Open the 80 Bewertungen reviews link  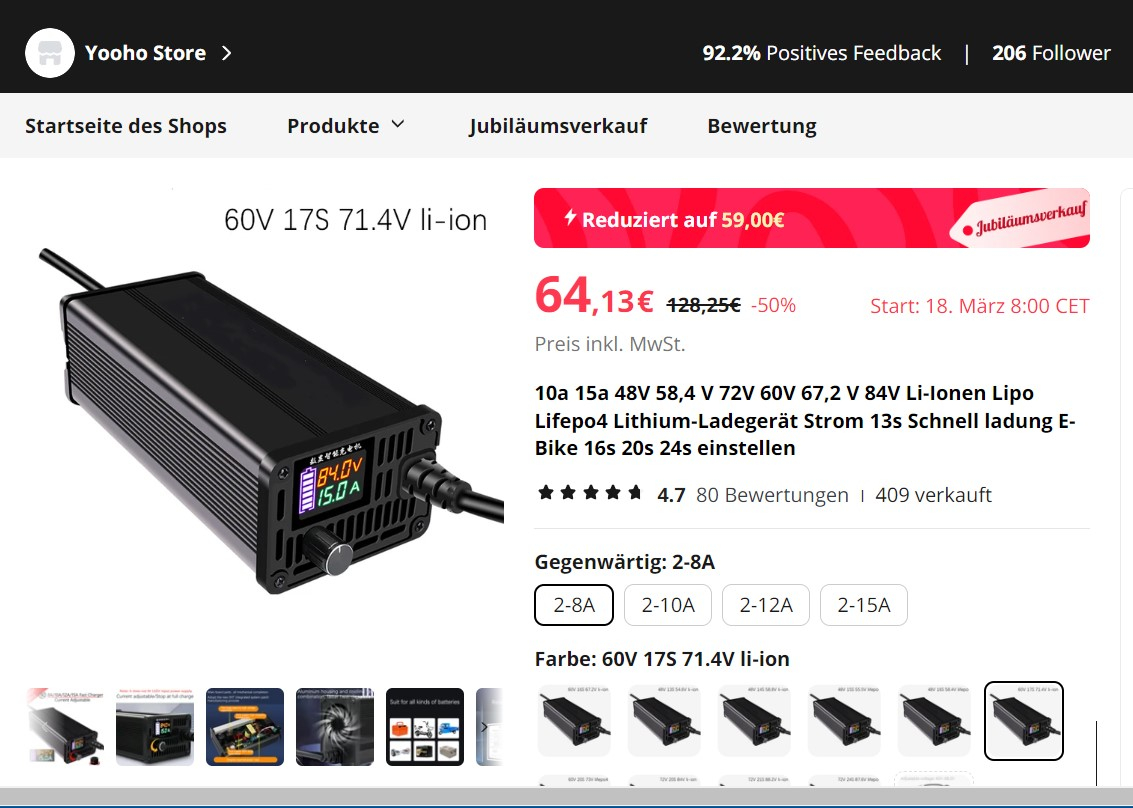pos(772,495)
